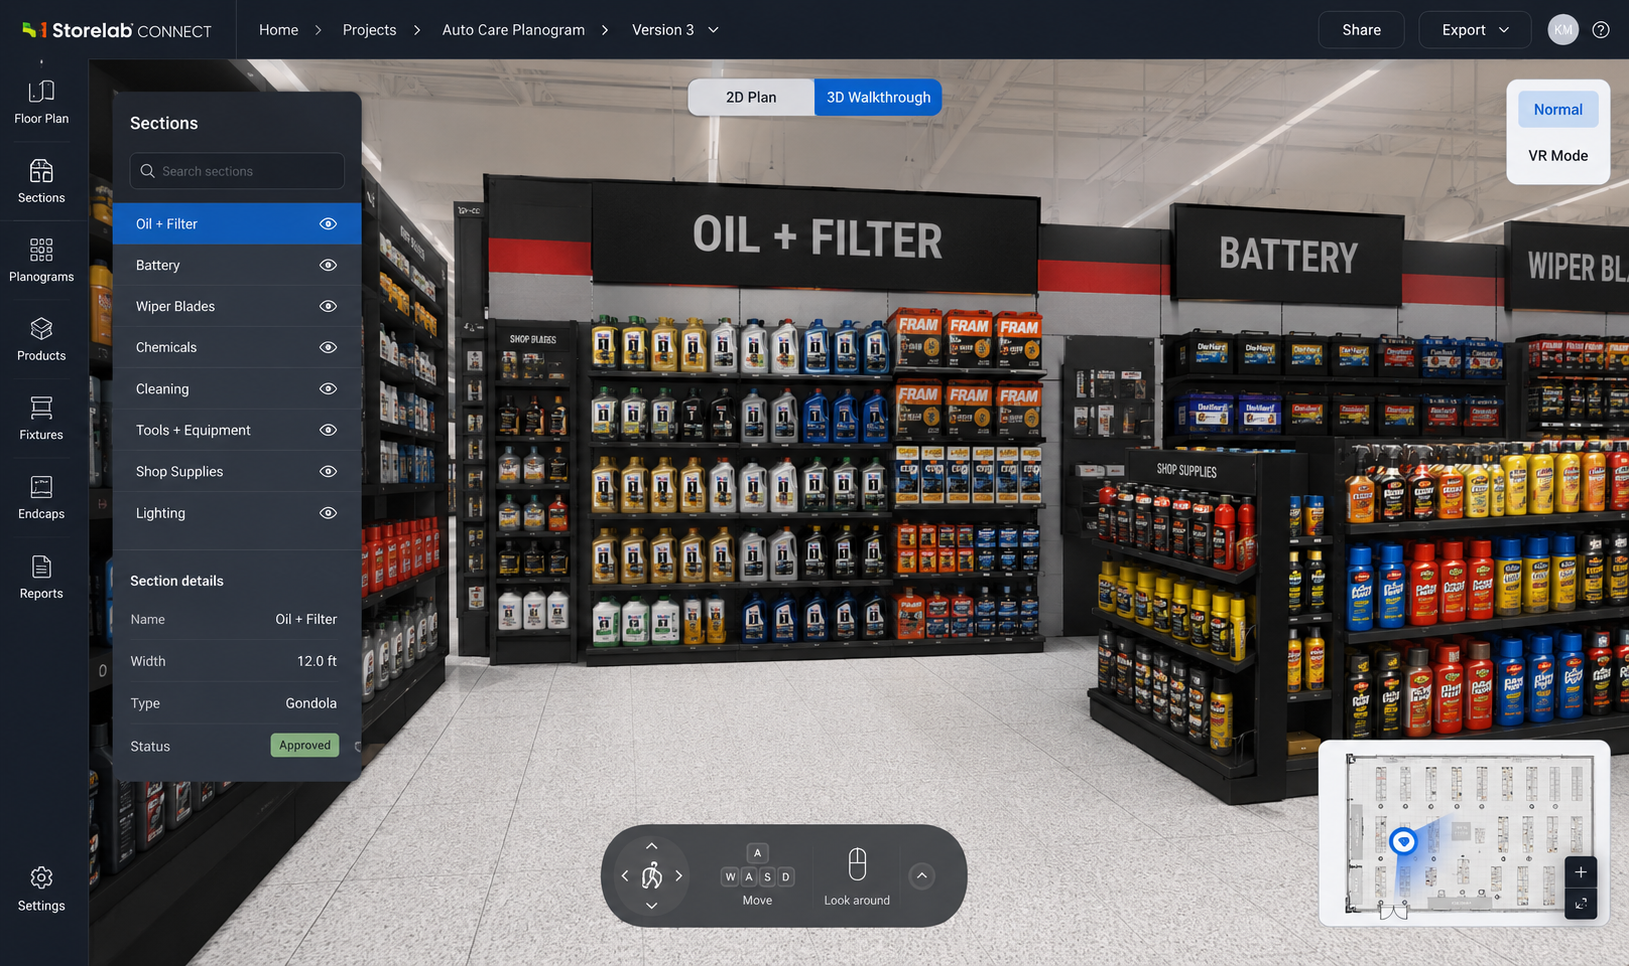Click the W key in Move controls
The width and height of the screenshot is (1629, 966).
pyautogui.click(x=730, y=877)
